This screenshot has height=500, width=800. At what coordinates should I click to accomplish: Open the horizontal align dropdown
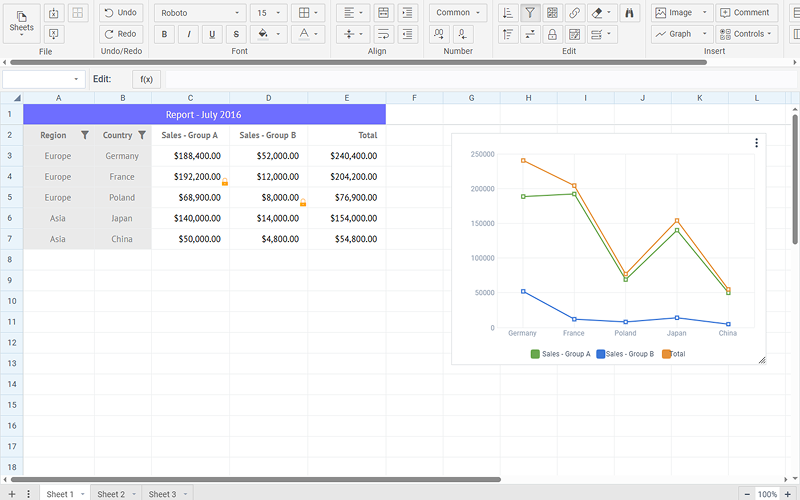pos(353,13)
